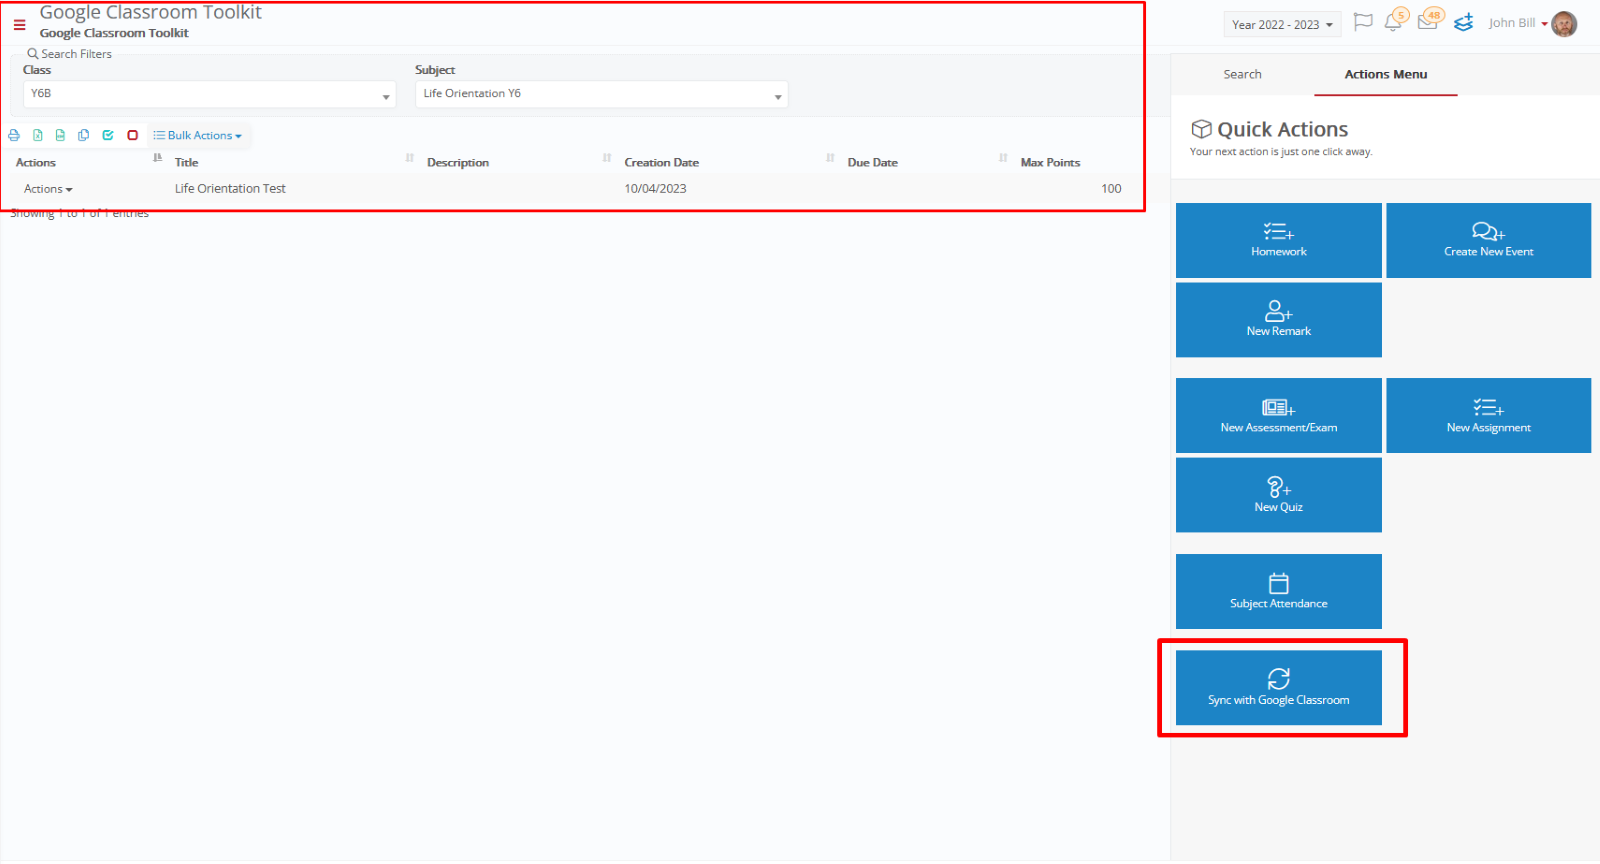Export table to Excel icon

click(x=37, y=135)
